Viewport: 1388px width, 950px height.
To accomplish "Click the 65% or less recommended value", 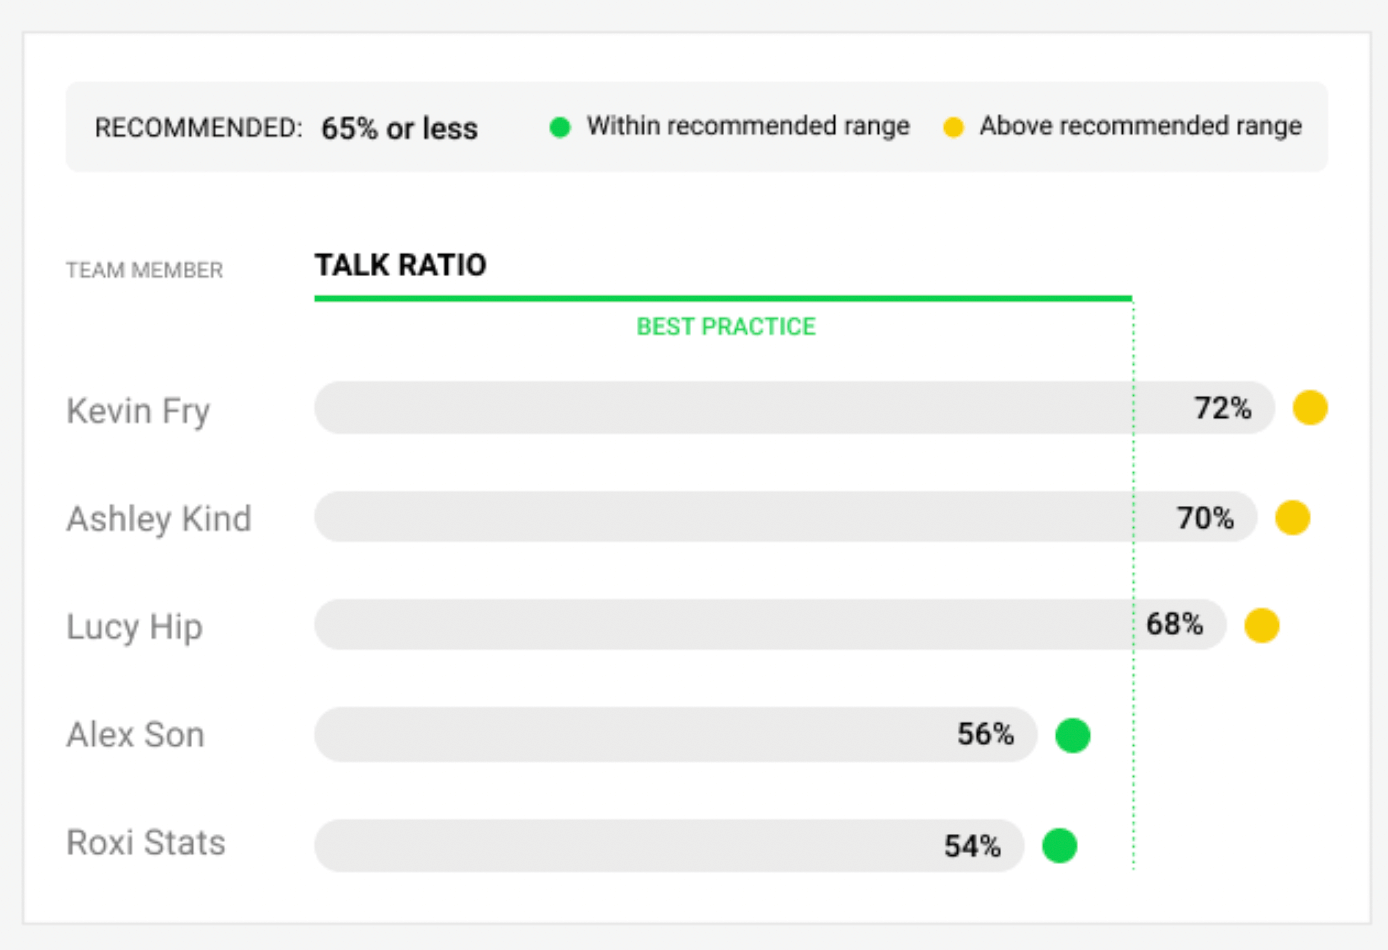I will (x=399, y=129).
